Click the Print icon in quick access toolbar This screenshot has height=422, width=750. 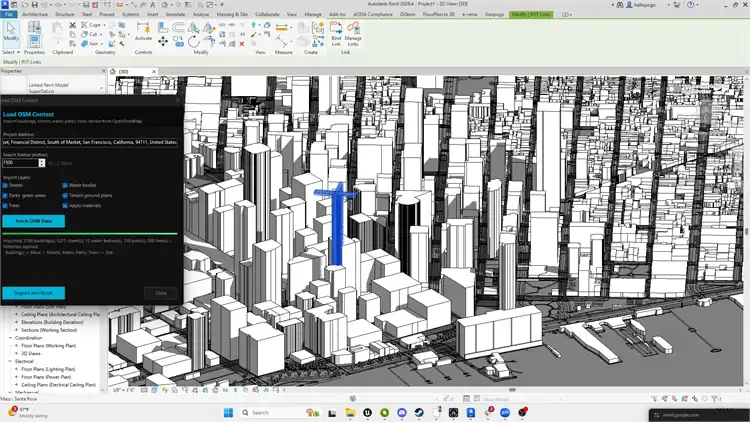point(86,5)
